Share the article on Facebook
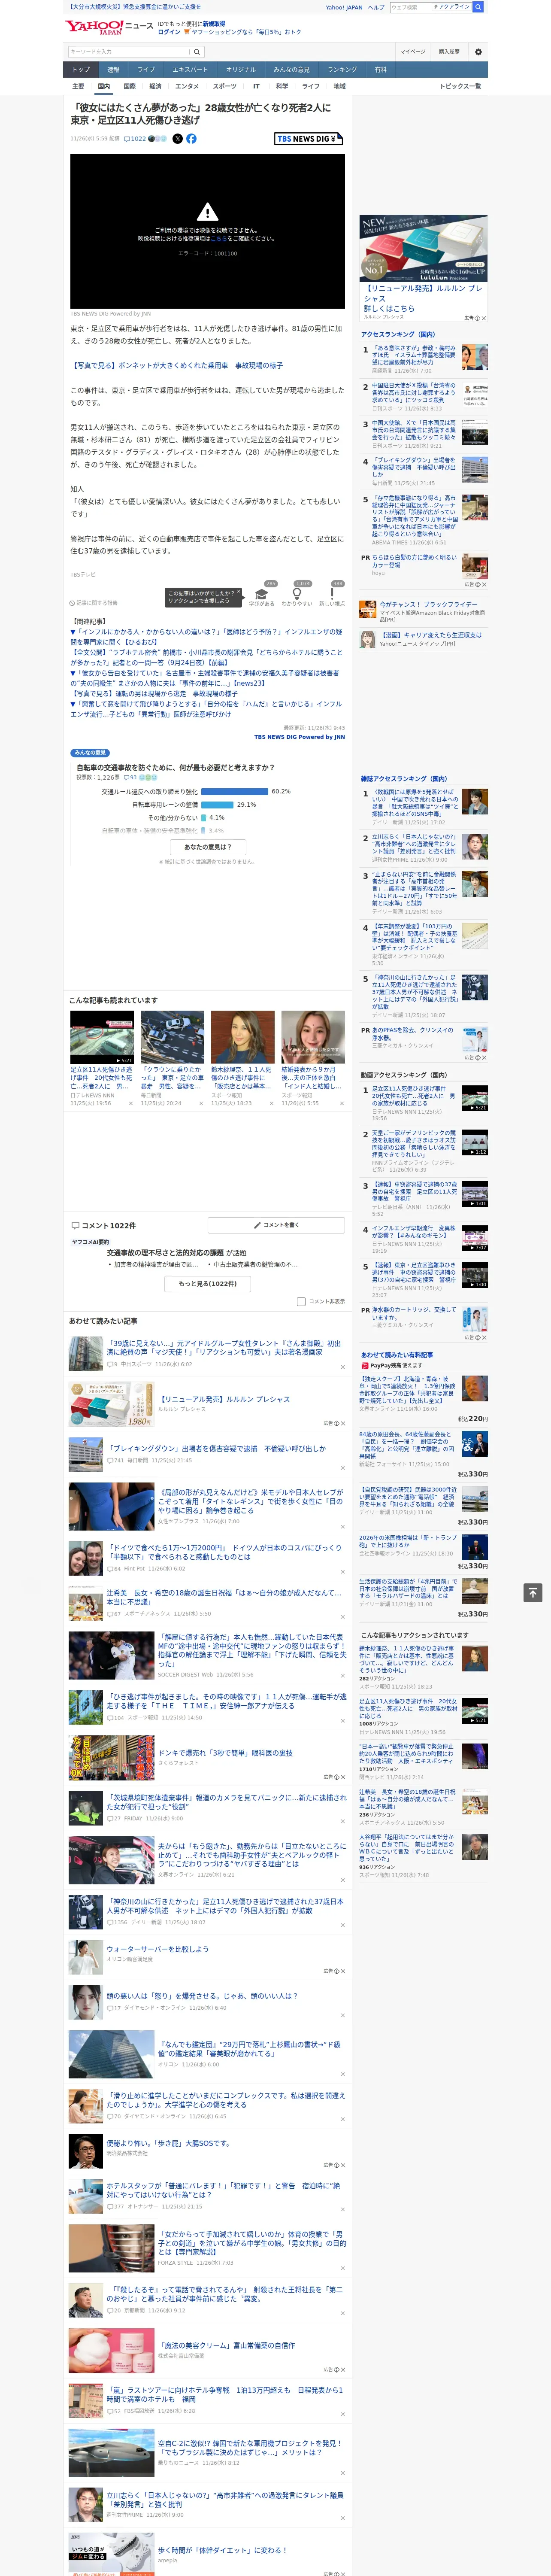Viewport: 551px width, 2576px height. (x=191, y=139)
